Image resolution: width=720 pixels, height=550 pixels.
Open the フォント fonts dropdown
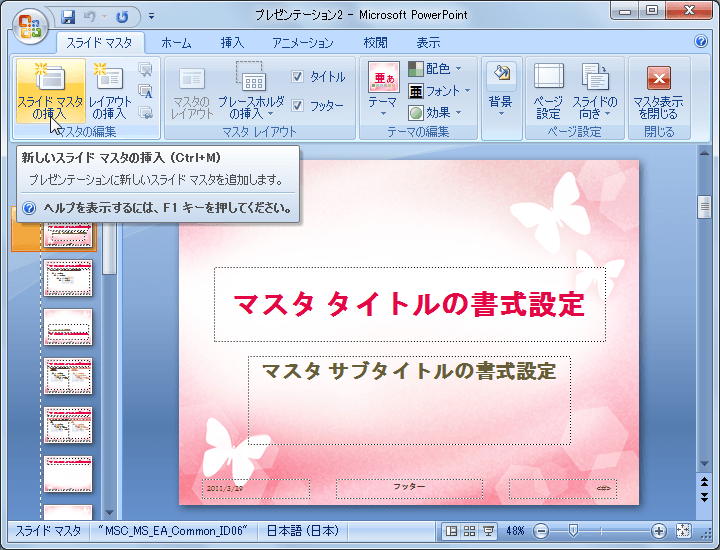point(439,91)
